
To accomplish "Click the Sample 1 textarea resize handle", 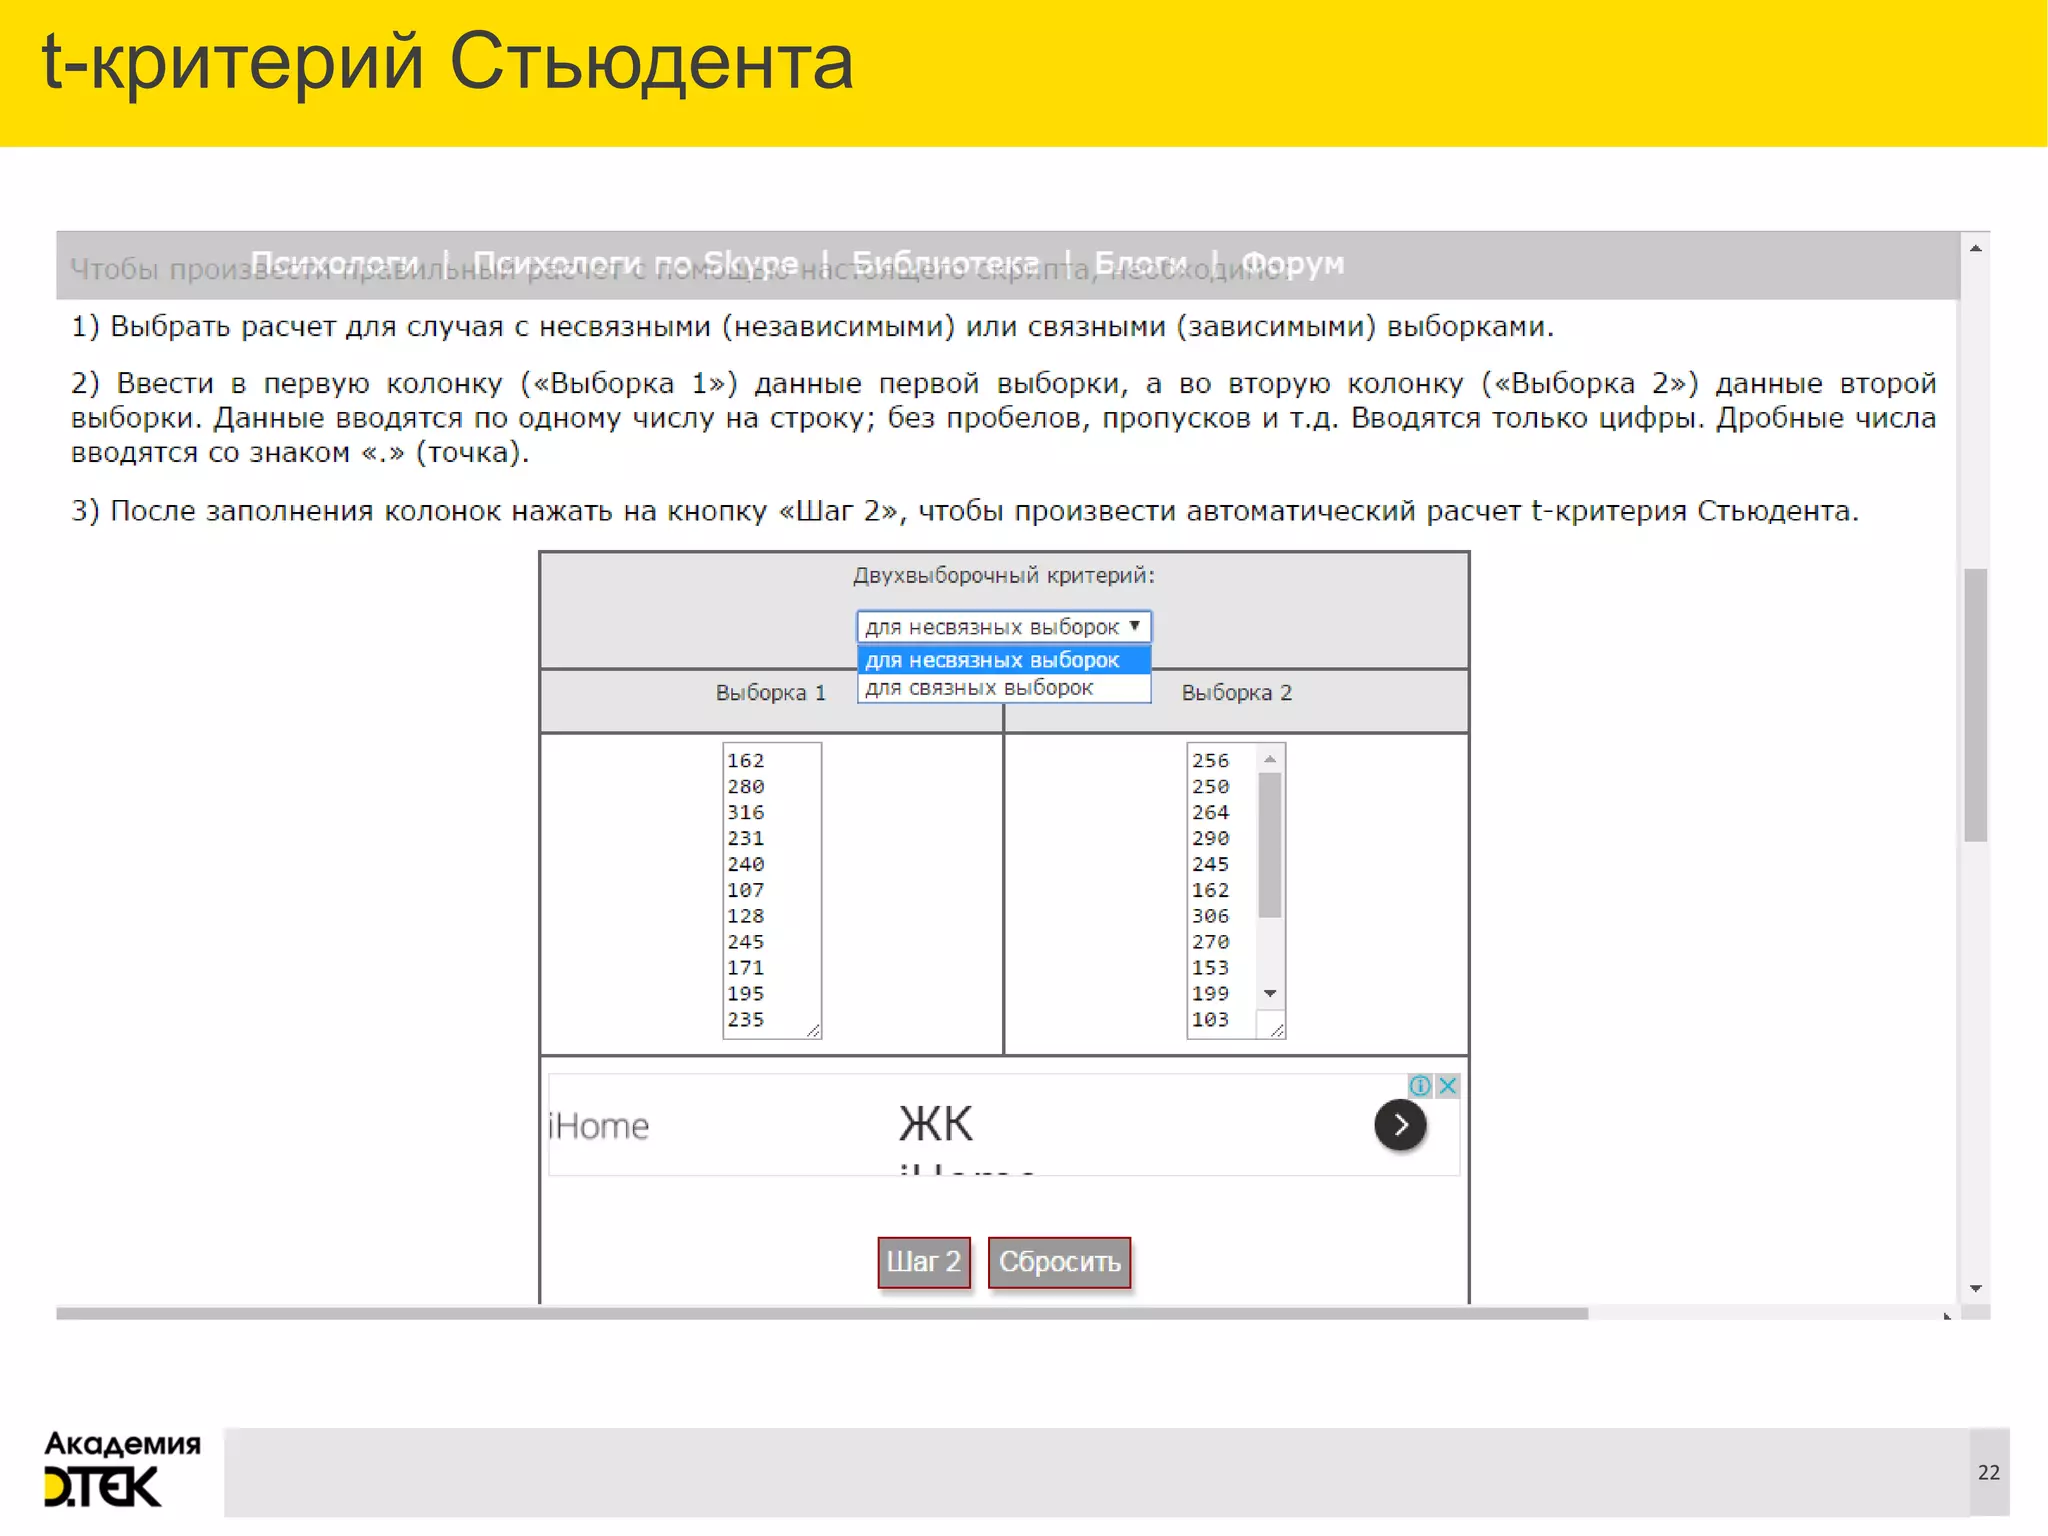I will [x=813, y=1030].
